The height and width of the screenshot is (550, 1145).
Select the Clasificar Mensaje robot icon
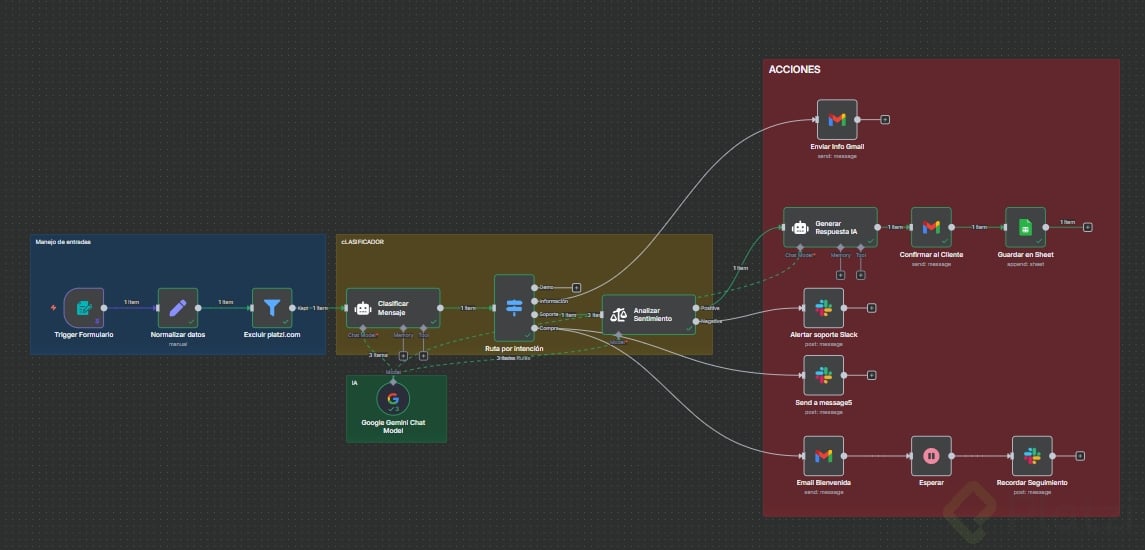pos(363,308)
